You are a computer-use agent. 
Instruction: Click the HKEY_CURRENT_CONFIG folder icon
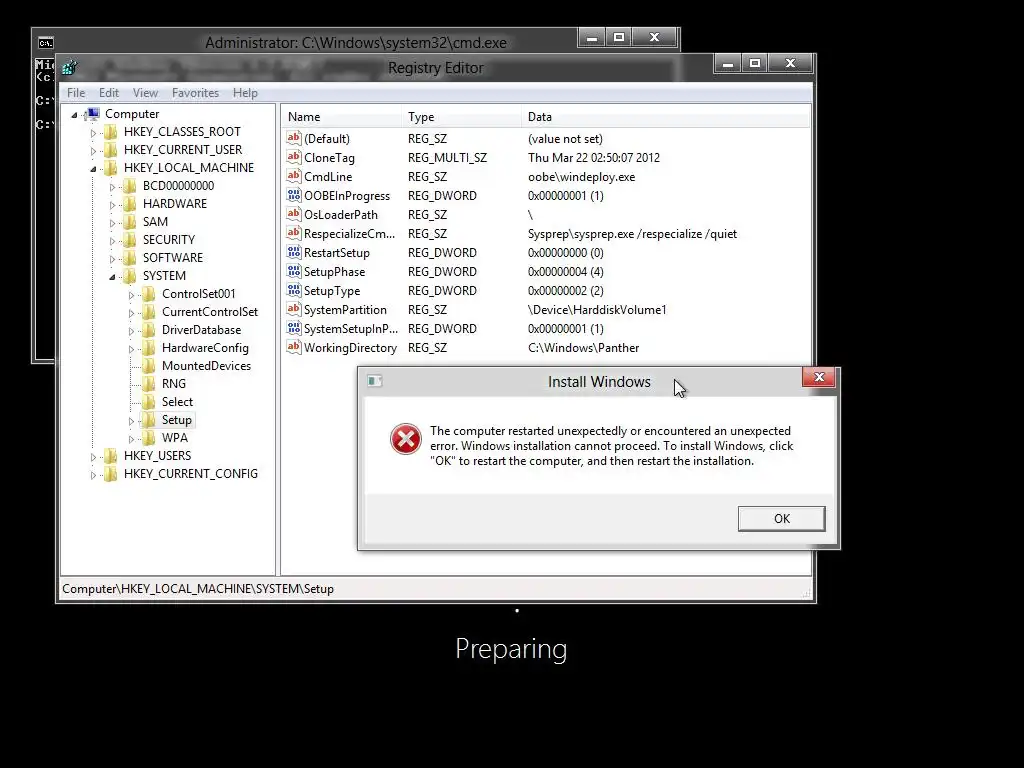[x=111, y=474]
